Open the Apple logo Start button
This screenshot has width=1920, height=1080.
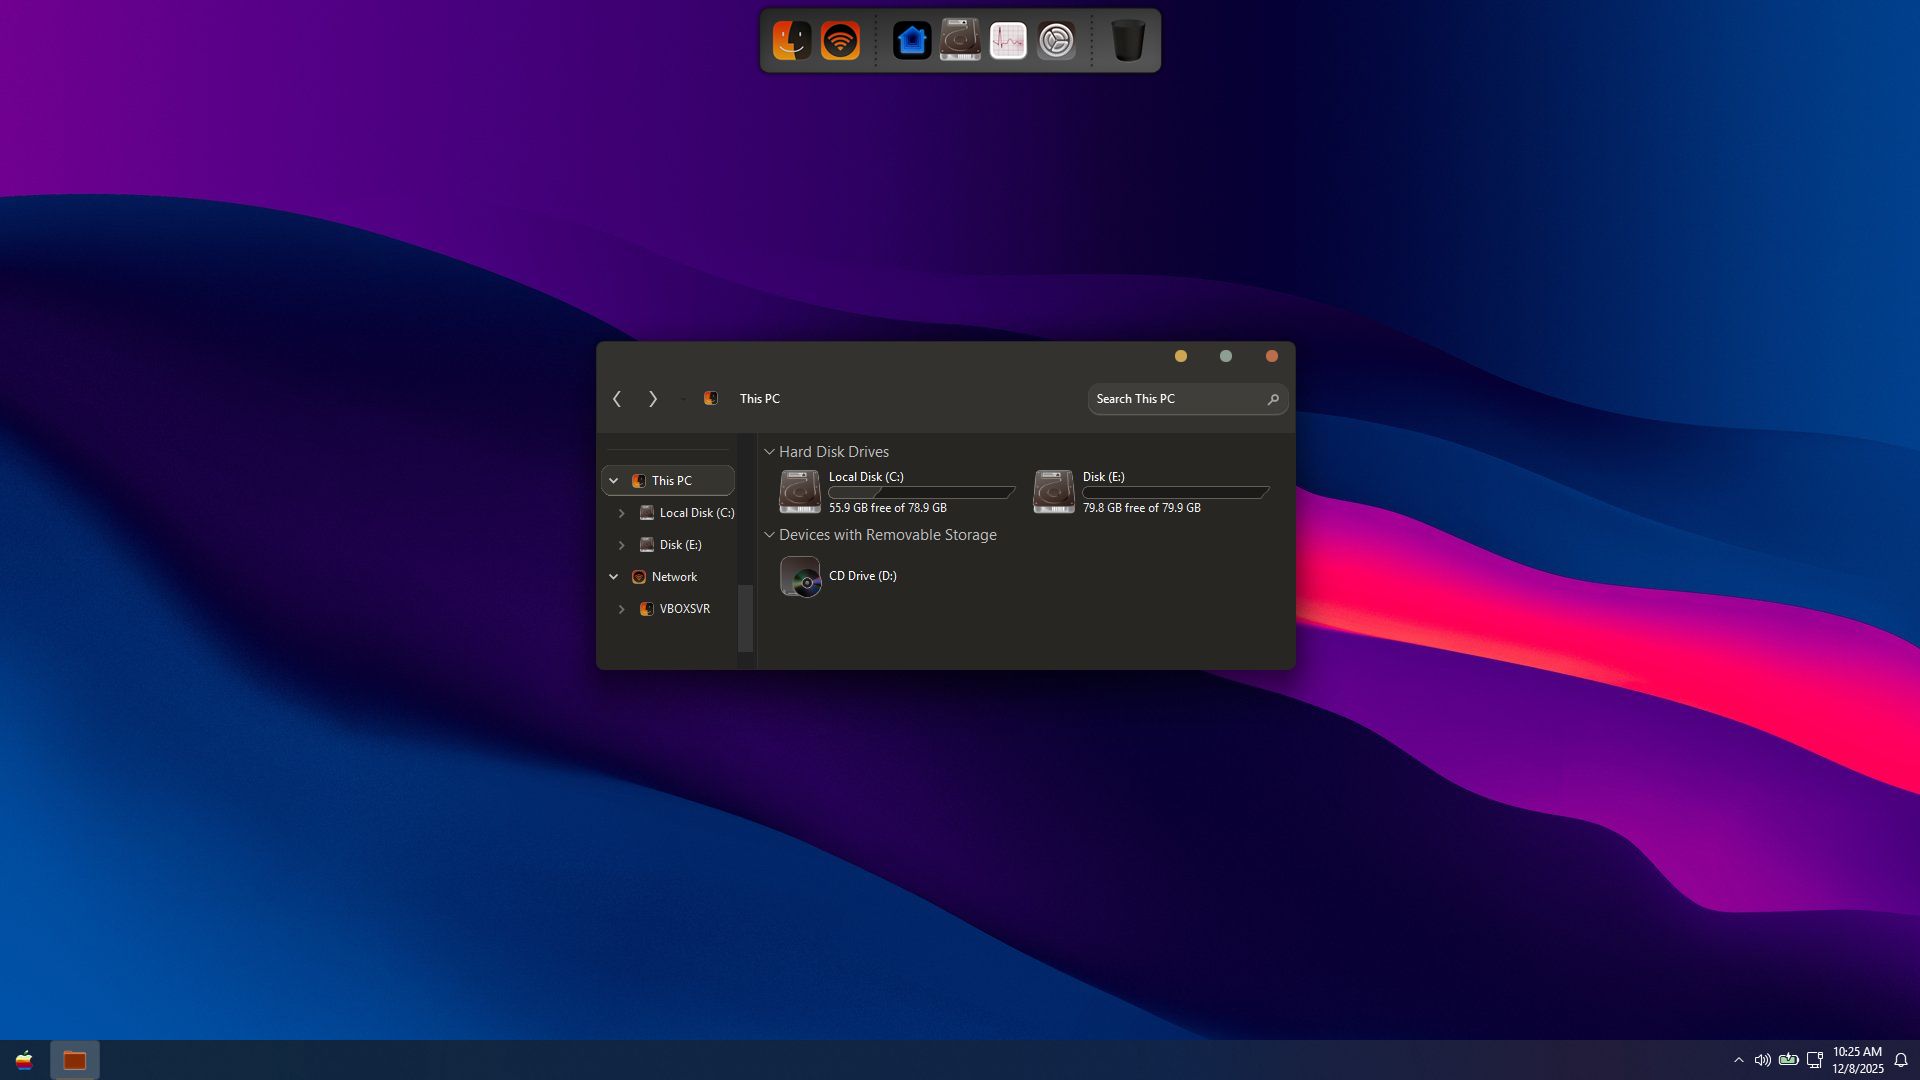[24, 1060]
